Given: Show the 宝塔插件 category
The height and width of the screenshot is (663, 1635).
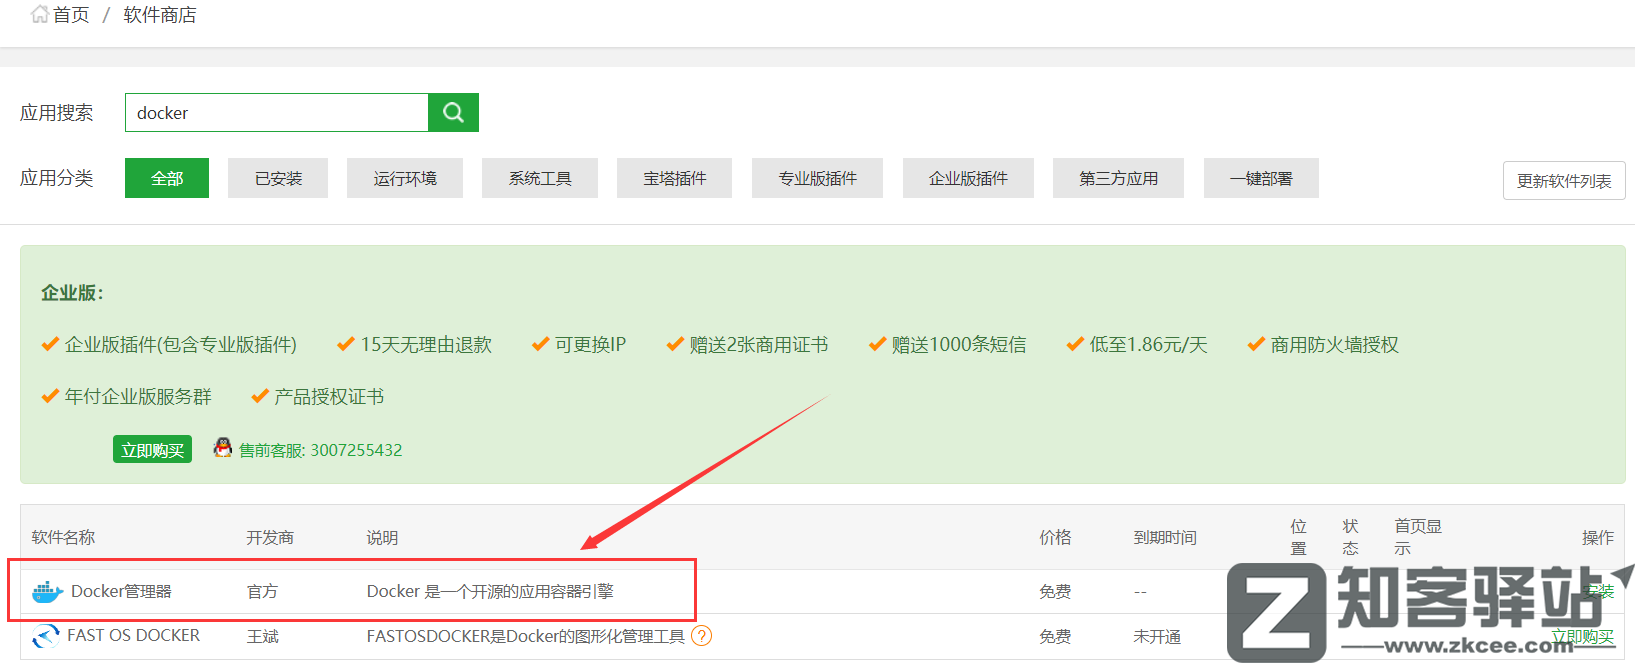Looking at the screenshot, I should (675, 178).
